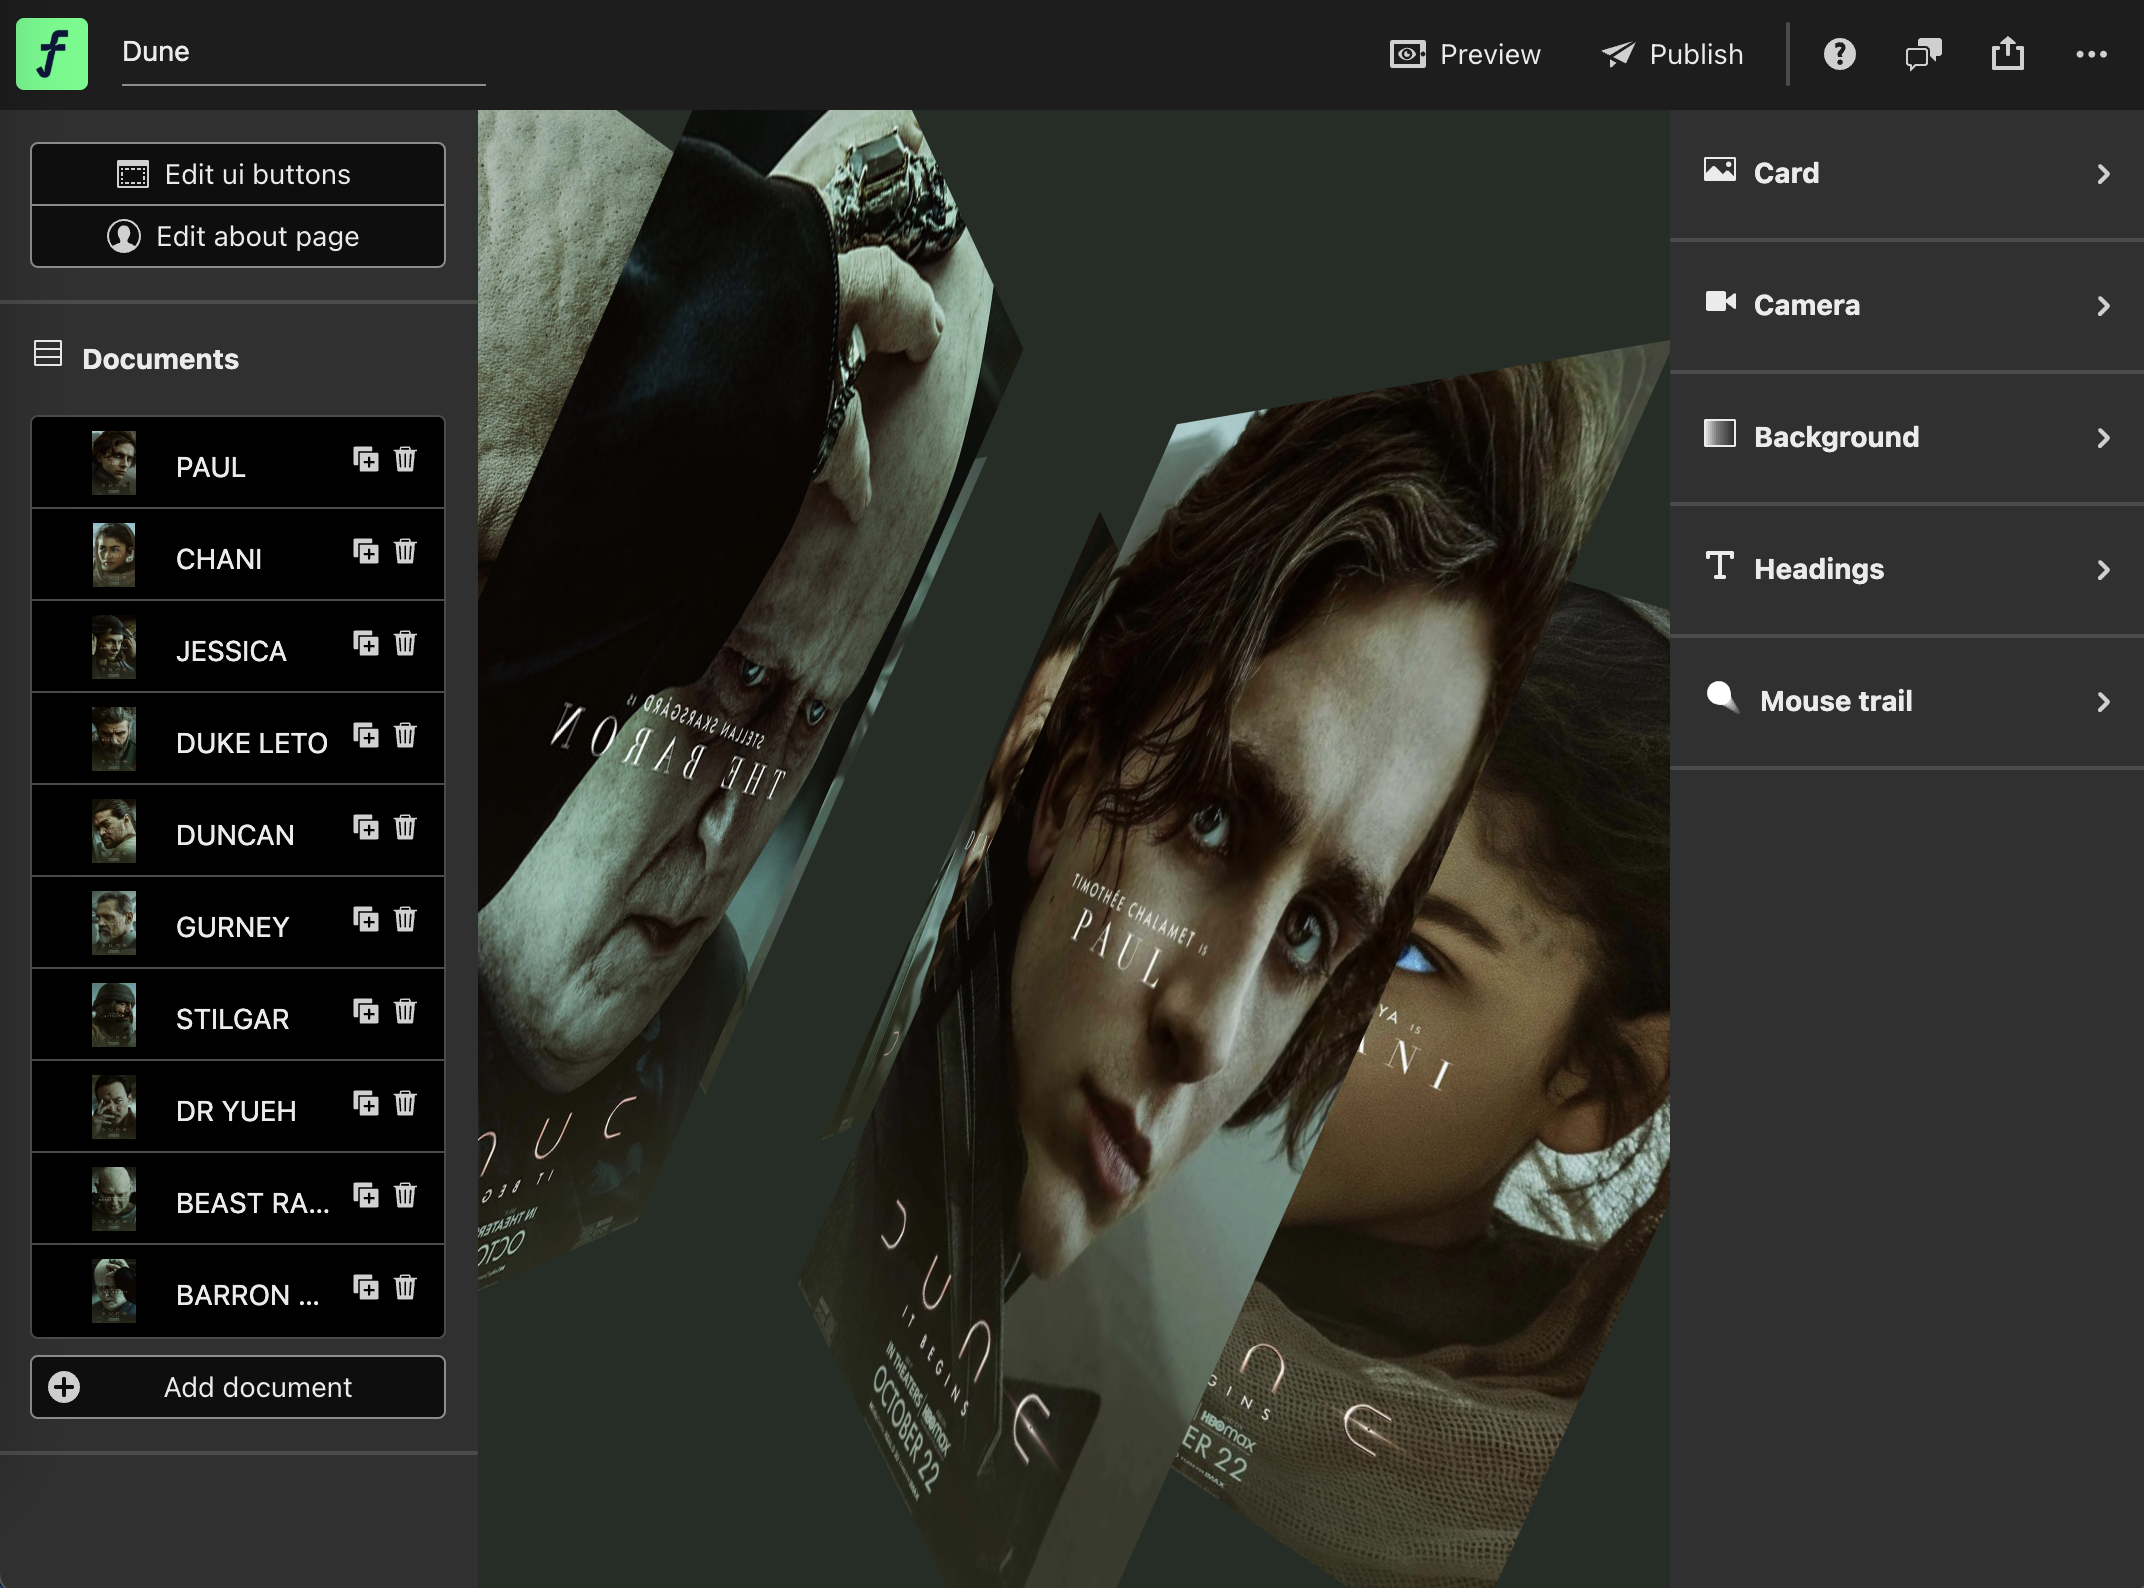The image size is (2144, 1588).
Task: Click Edit about page
Action: coord(238,236)
